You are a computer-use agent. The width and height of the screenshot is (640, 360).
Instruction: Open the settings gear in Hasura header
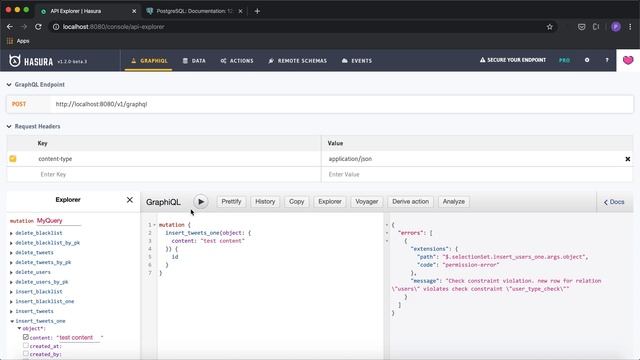(x=587, y=60)
